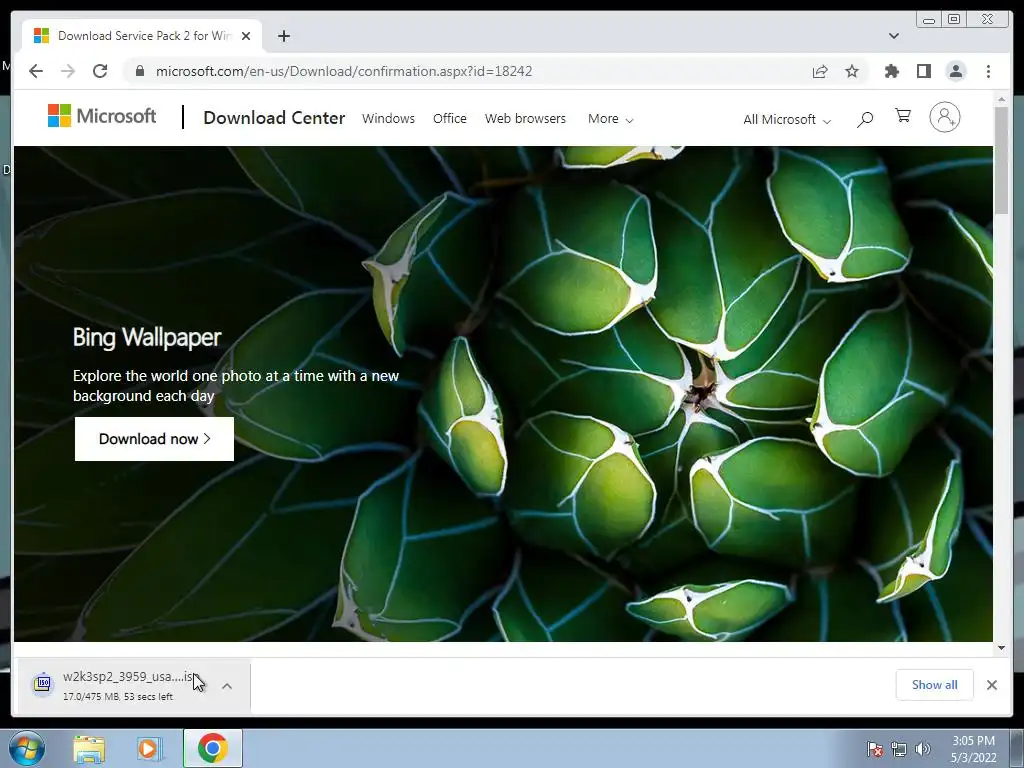Image resolution: width=1024 pixels, height=768 pixels.
Task: Close the Download Service Pack 2 tab
Action: click(246, 36)
